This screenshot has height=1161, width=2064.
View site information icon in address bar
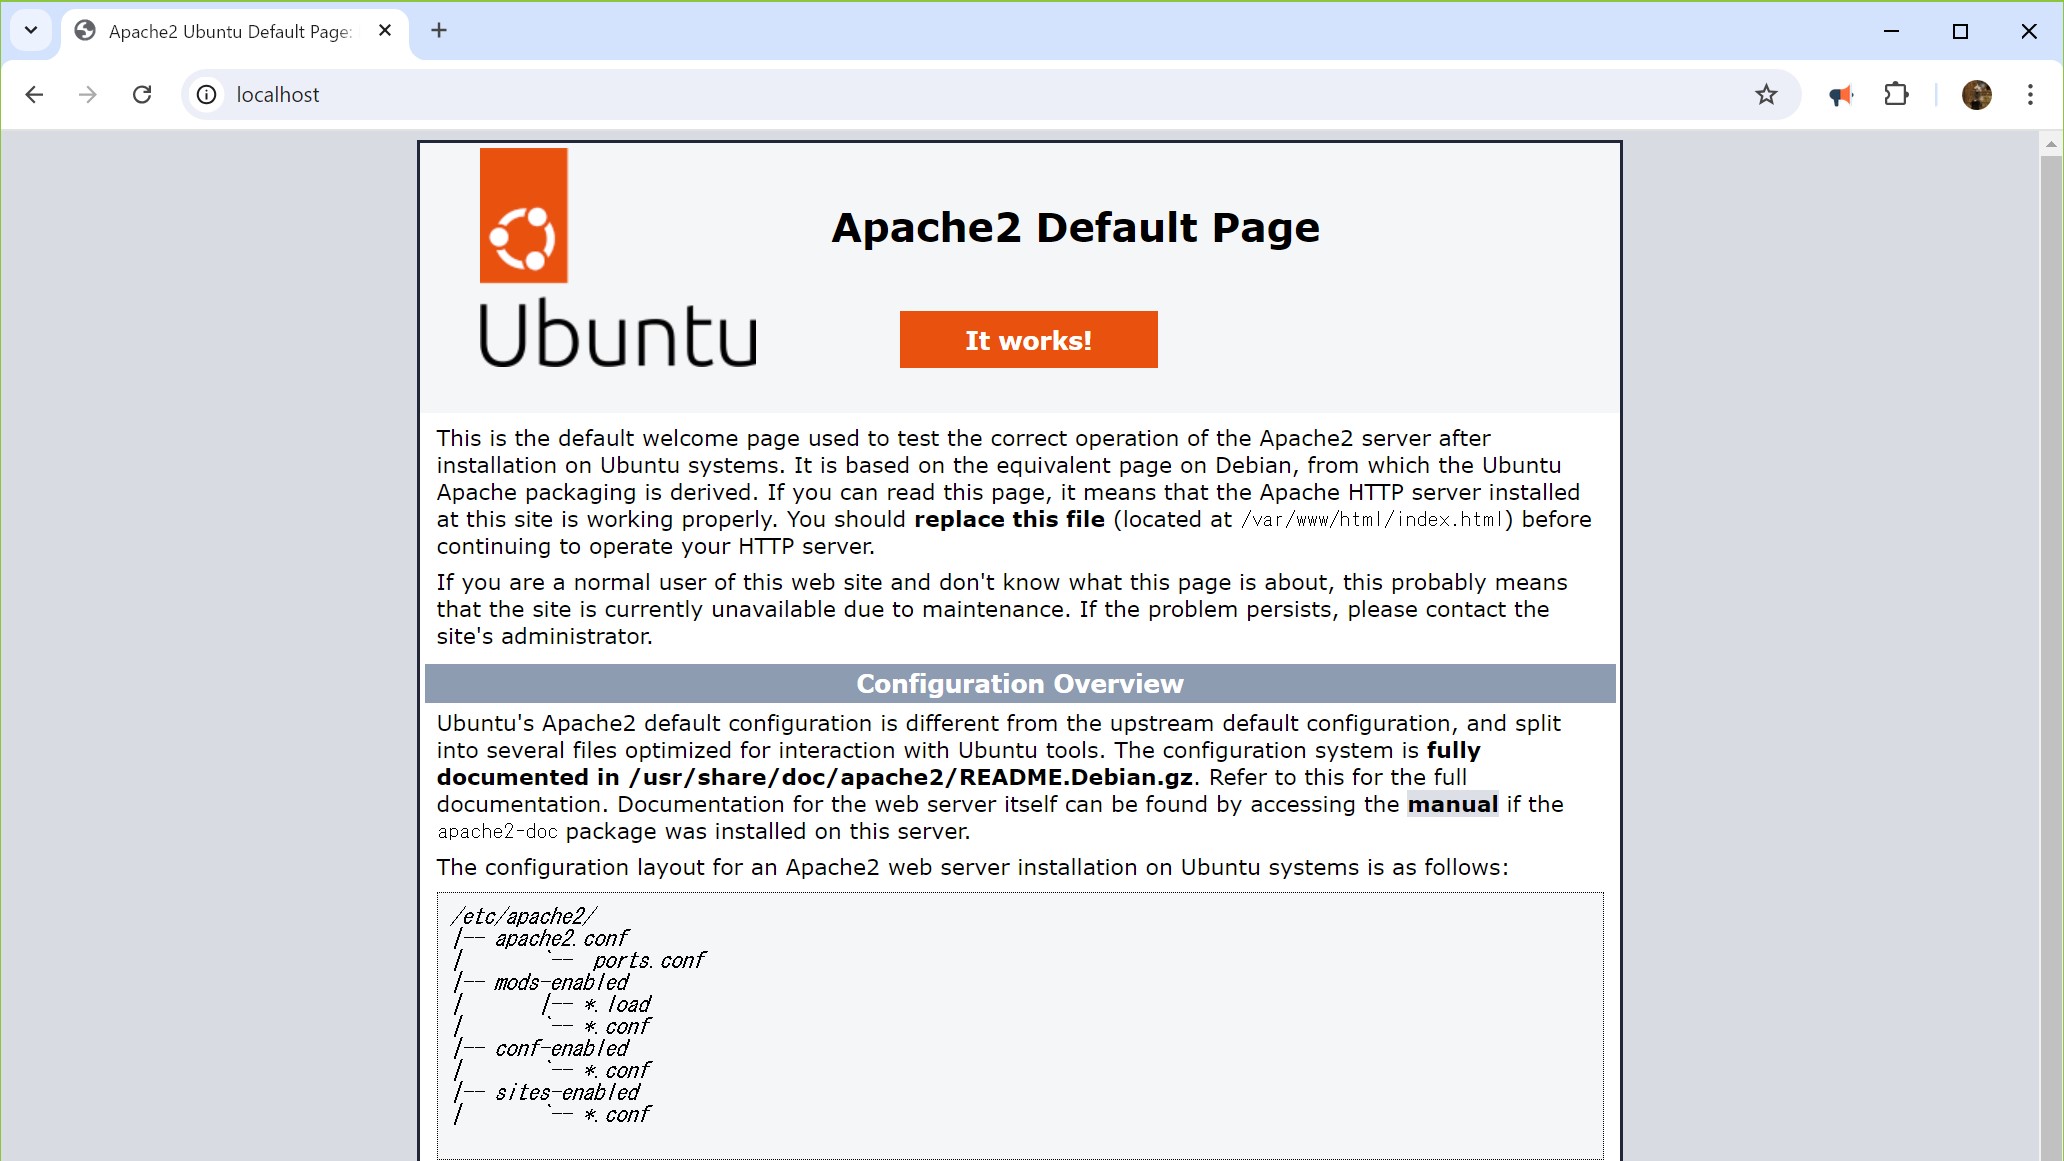pyautogui.click(x=206, y=94)
